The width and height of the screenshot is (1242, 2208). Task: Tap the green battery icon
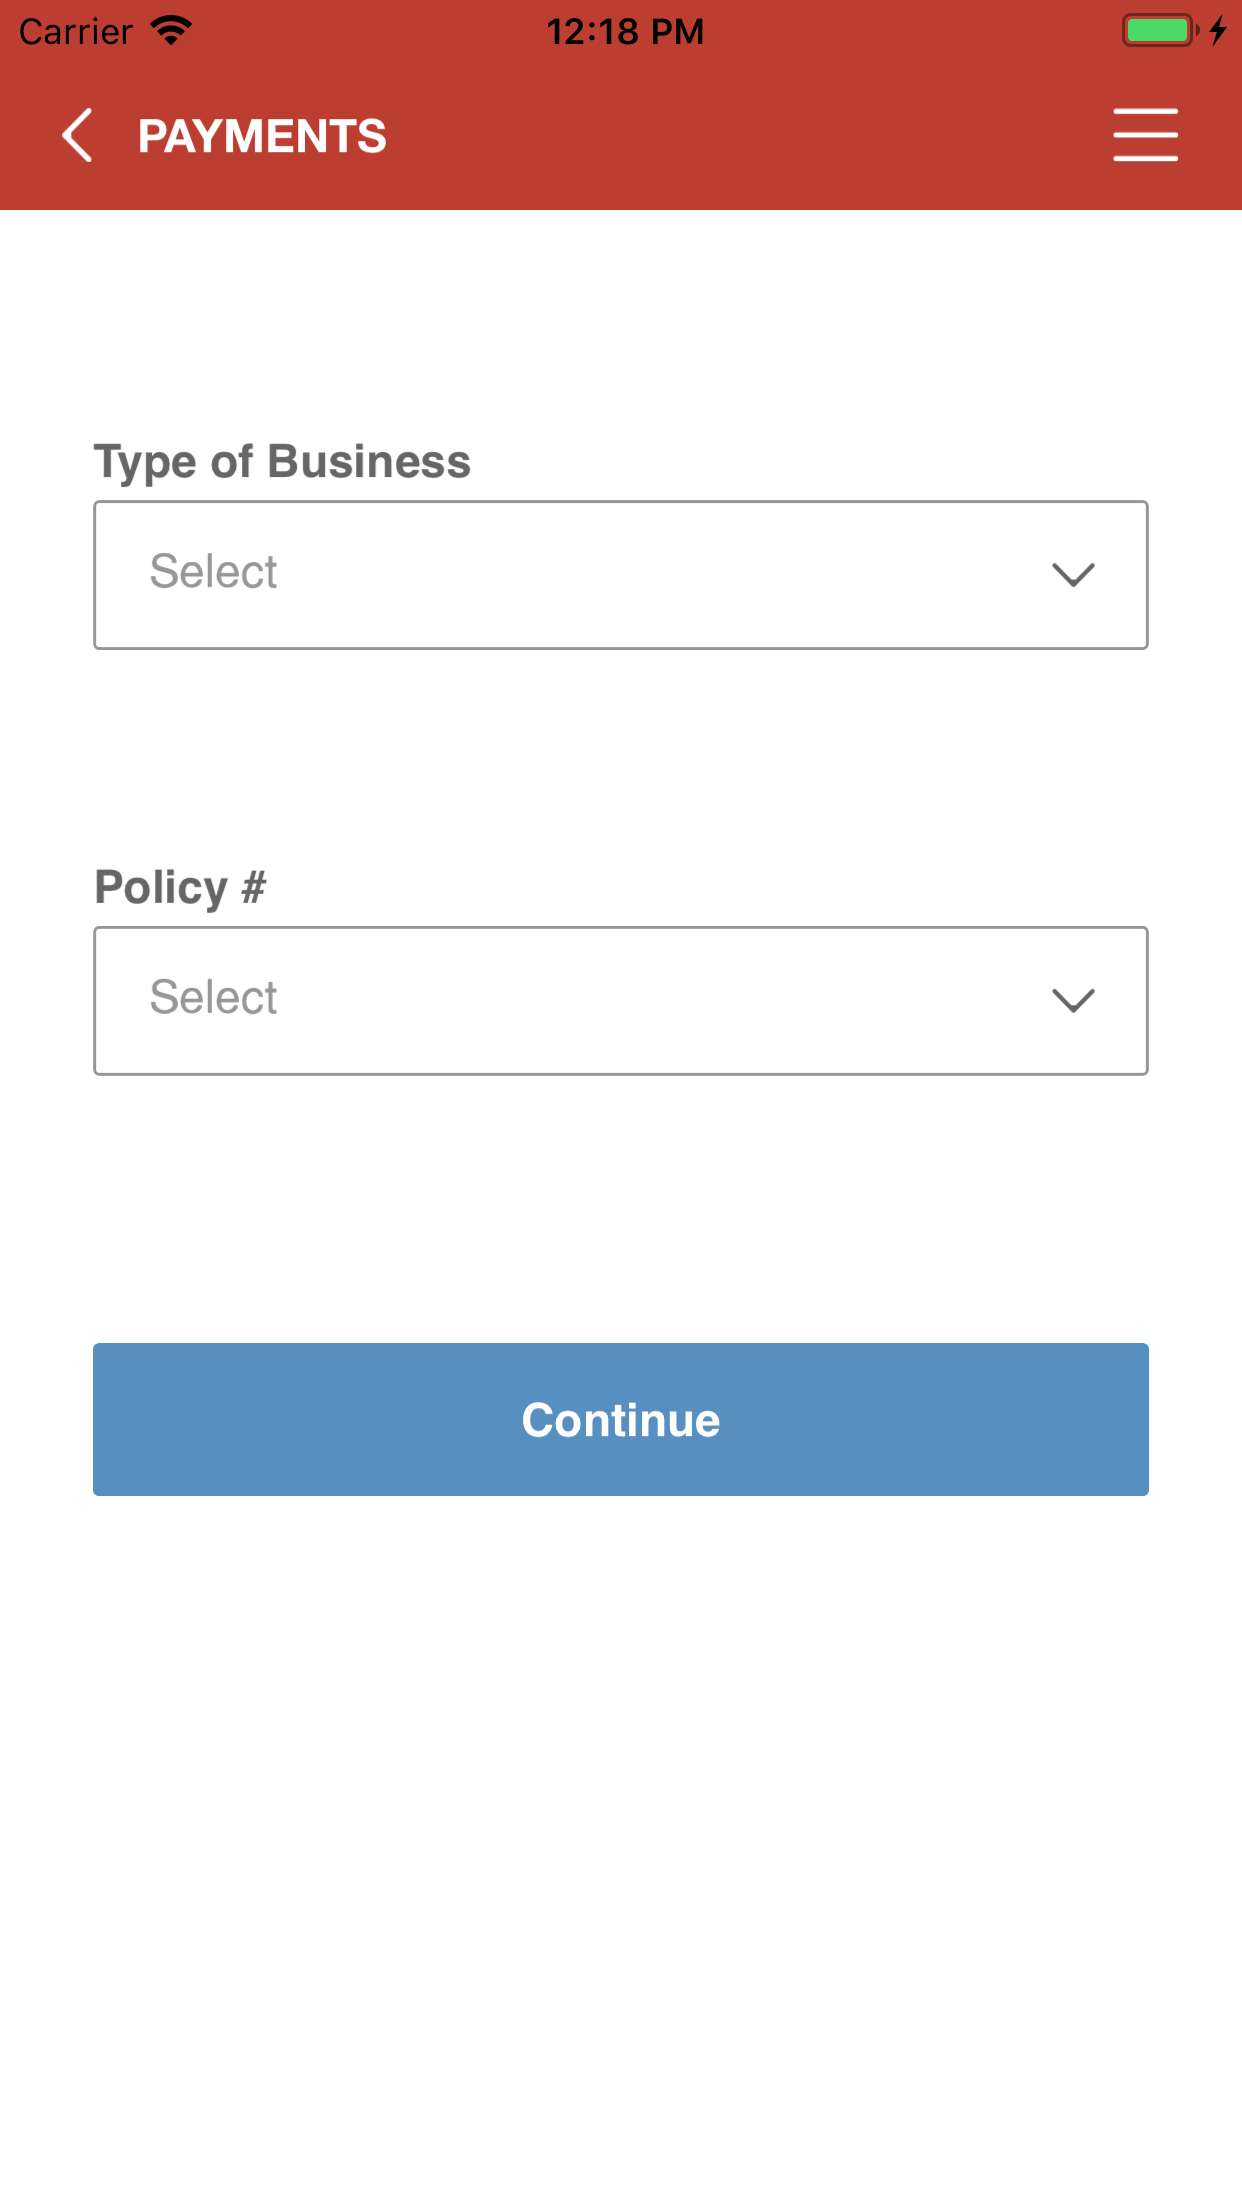(1160, 30)
